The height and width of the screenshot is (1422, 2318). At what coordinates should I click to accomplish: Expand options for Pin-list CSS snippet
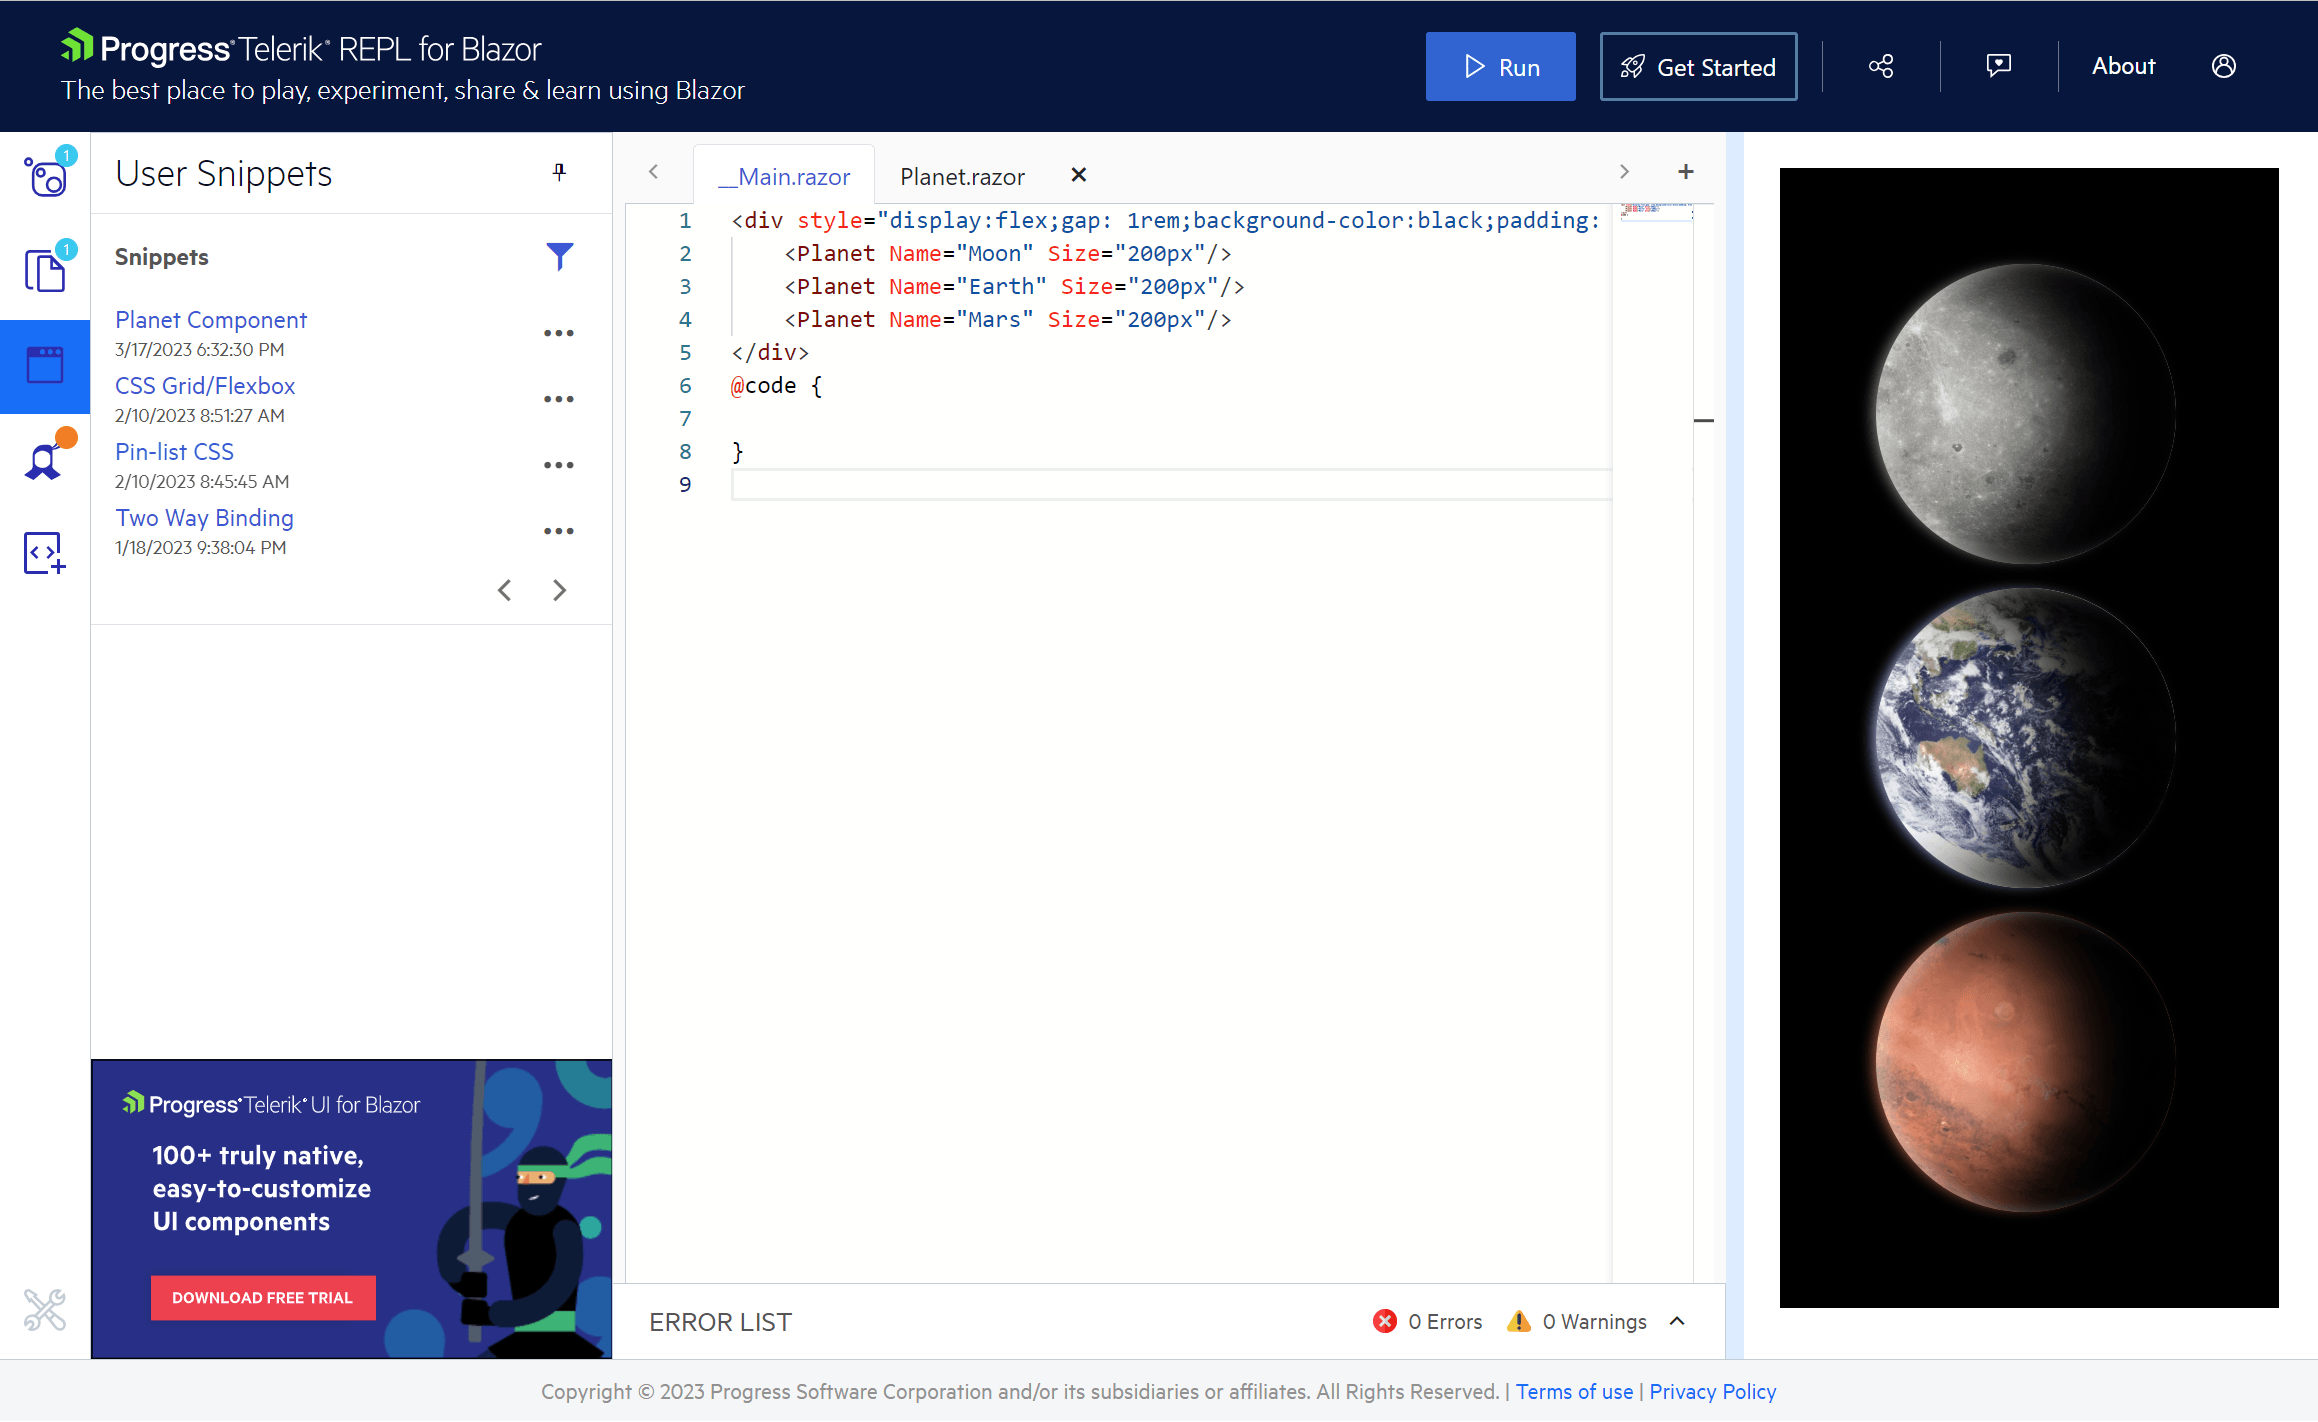pos(561,465)
